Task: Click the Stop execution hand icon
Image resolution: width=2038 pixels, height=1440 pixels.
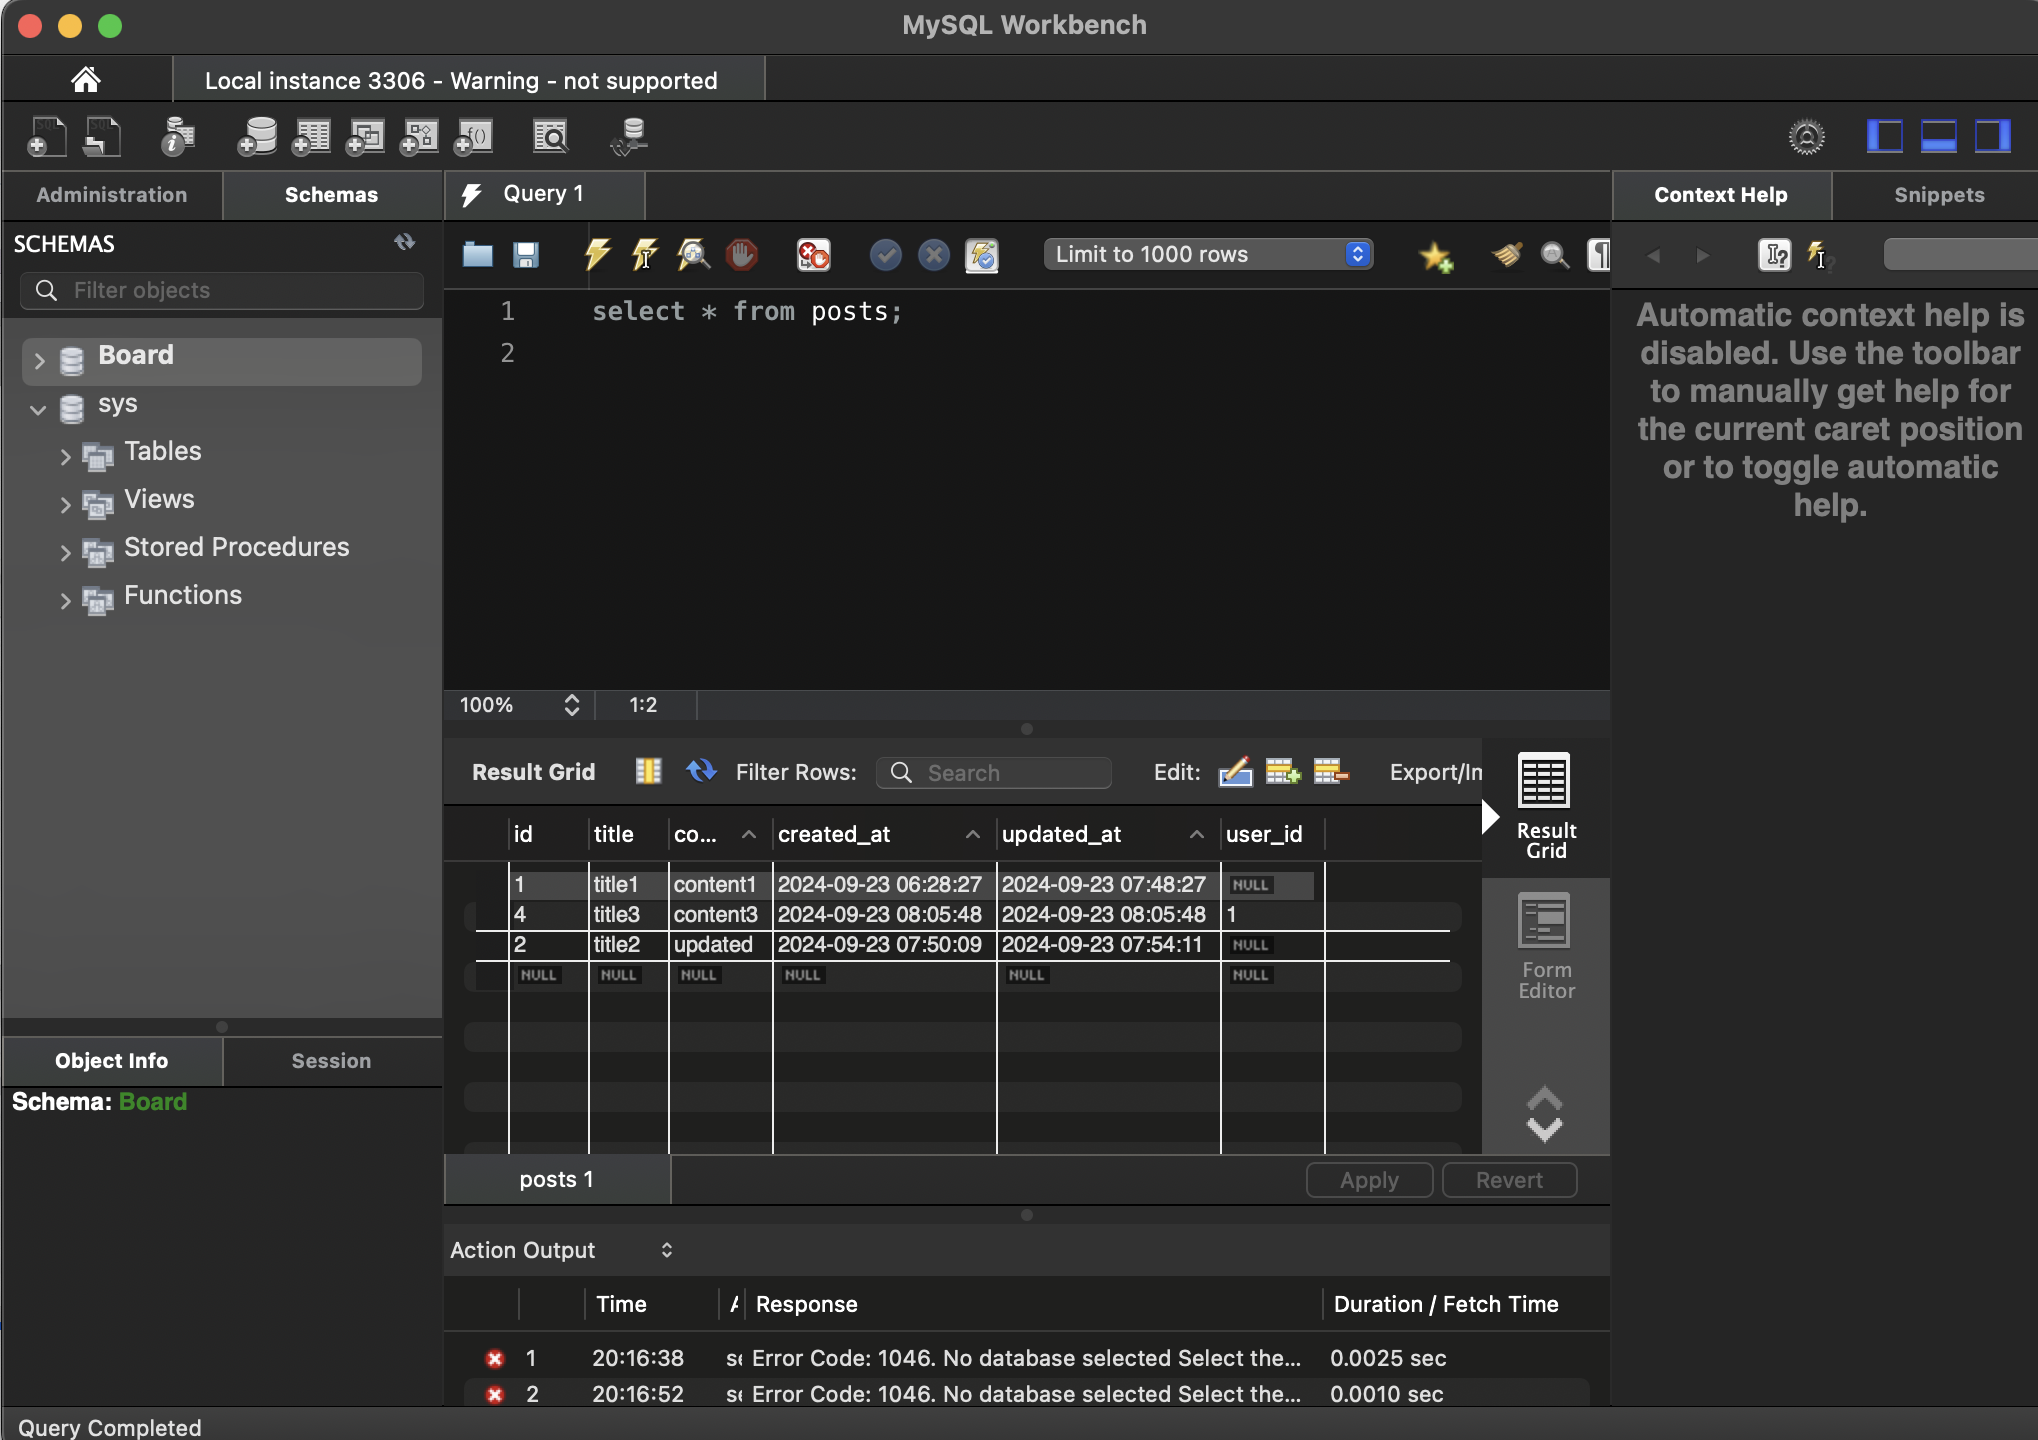Action: 741,255
